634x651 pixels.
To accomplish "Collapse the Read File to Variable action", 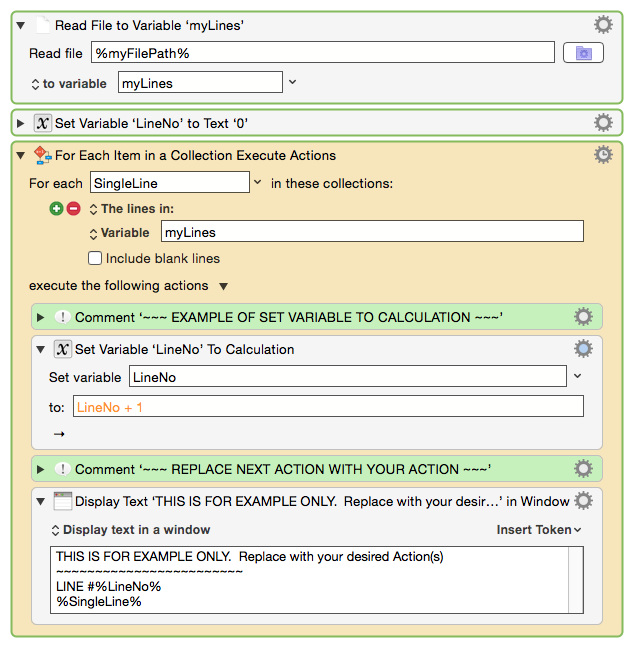I will [22, 26].
